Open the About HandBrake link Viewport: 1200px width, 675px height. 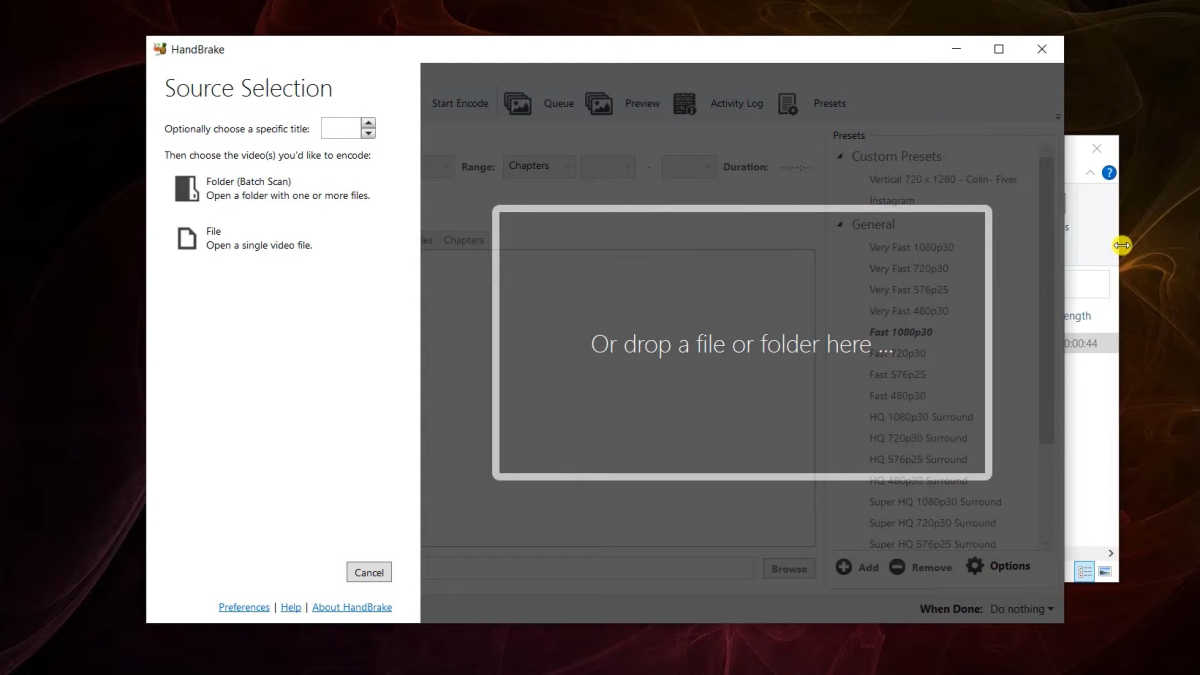pos(352,607)
